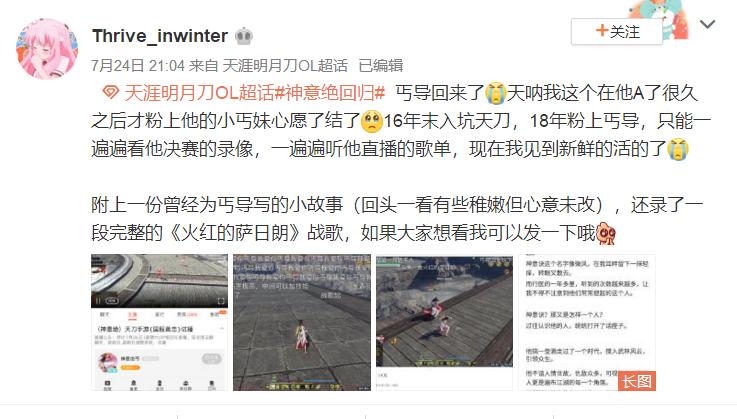Open the long text story image thumbnail
This screenshot has height=419, width=737.
tap(587, 323)
